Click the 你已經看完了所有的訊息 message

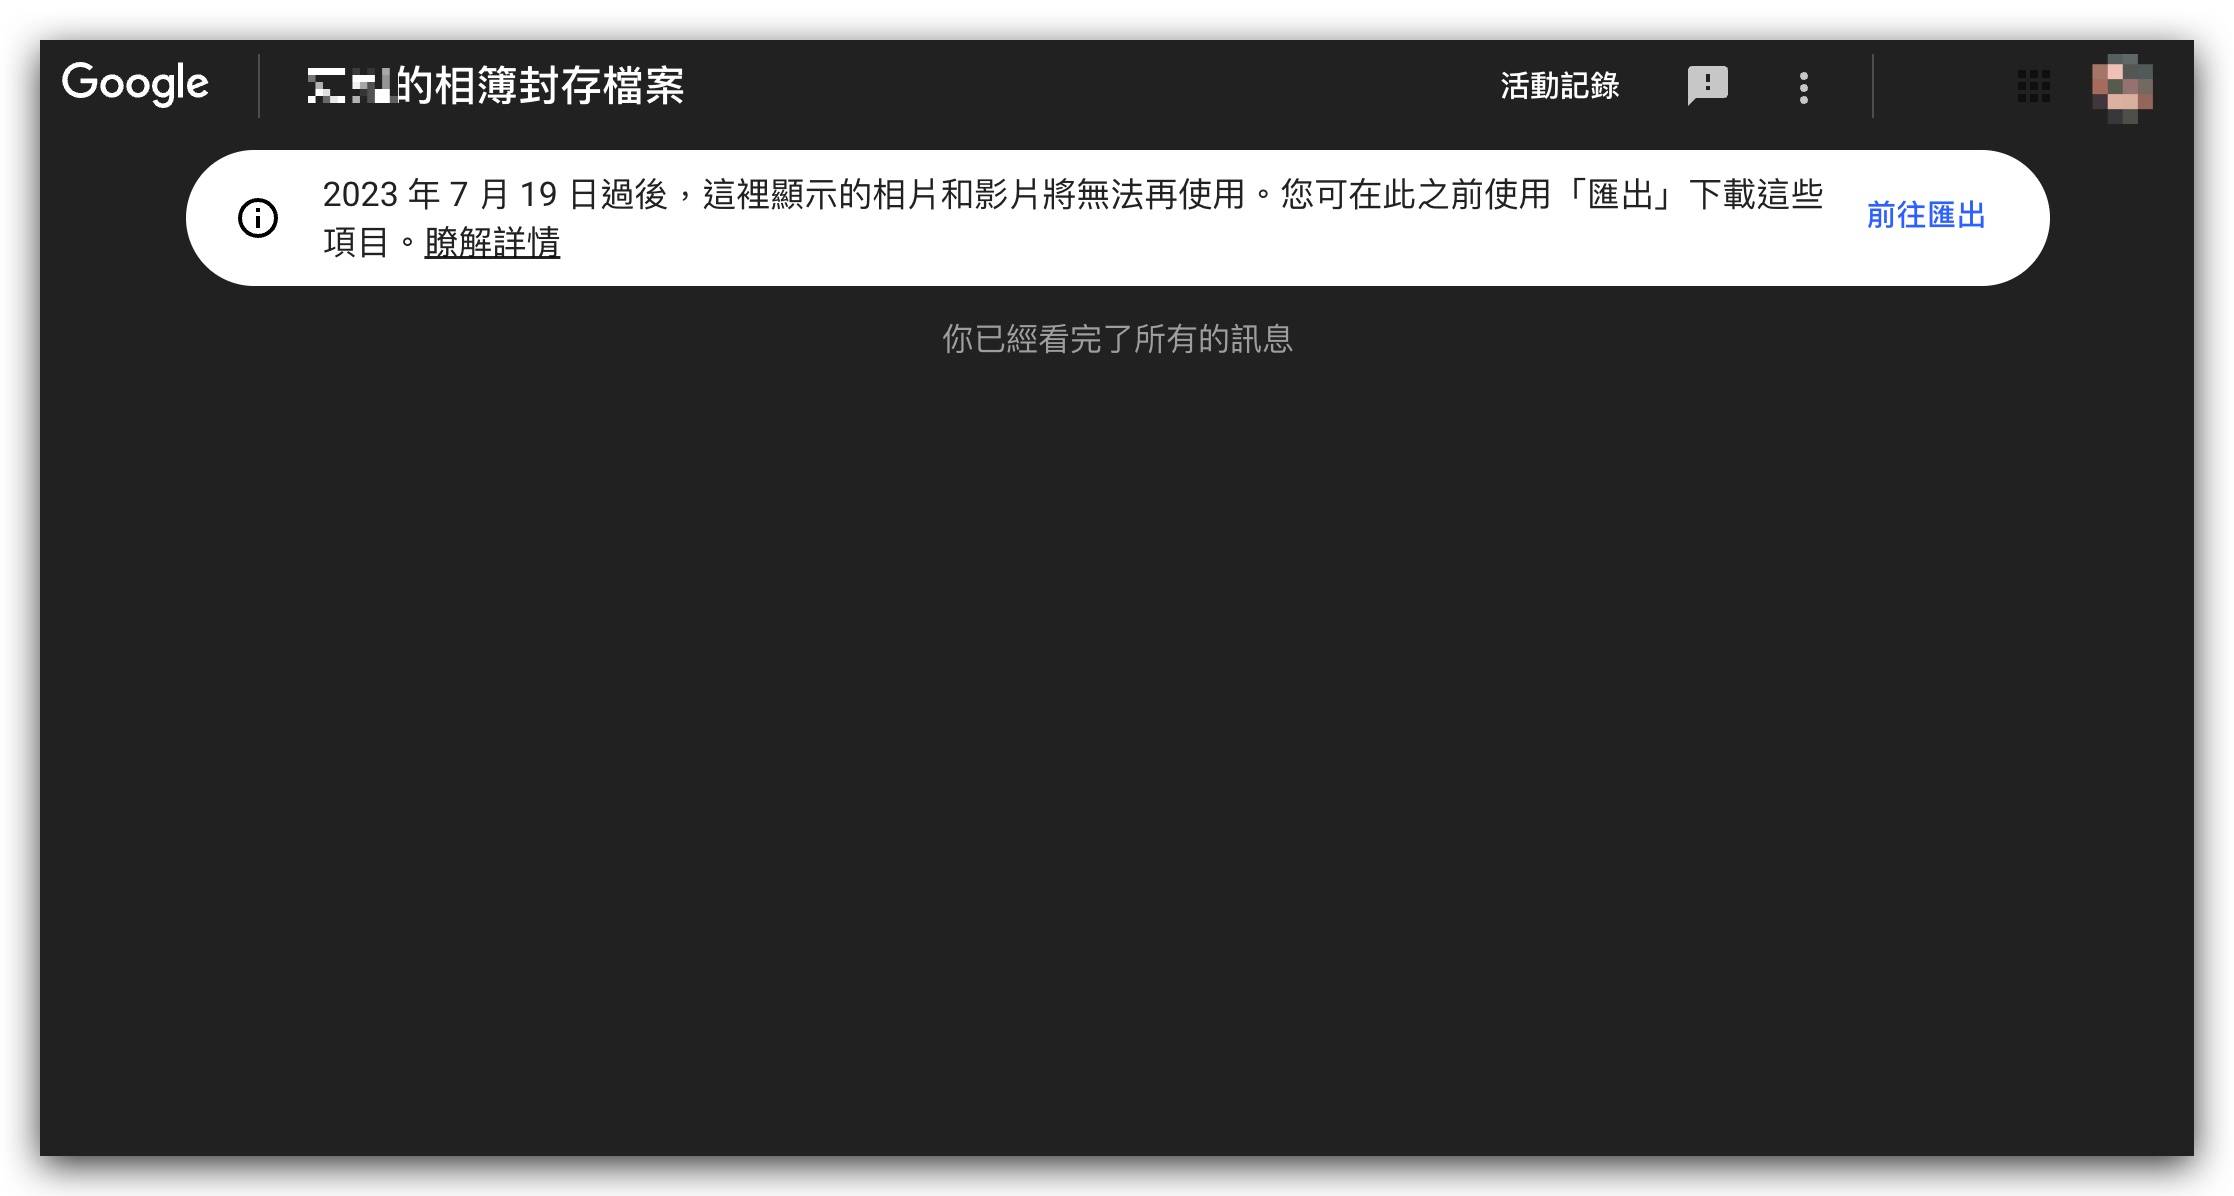click(1117, 339)
